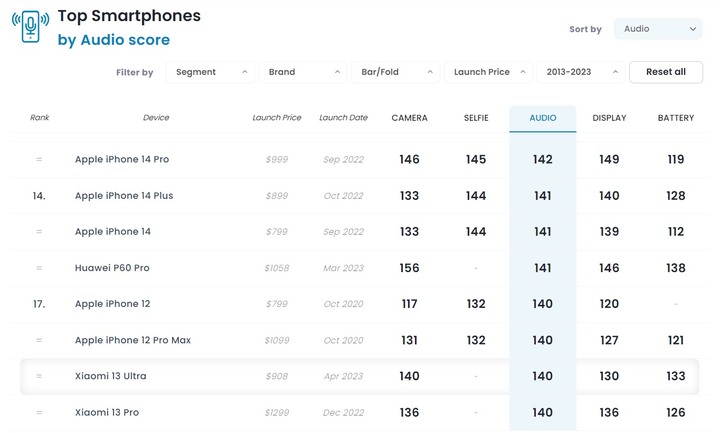The width and height of the screenshot is (720, 433).
Task: Switch to the BATTERY score column
Action: click(676, 118)
